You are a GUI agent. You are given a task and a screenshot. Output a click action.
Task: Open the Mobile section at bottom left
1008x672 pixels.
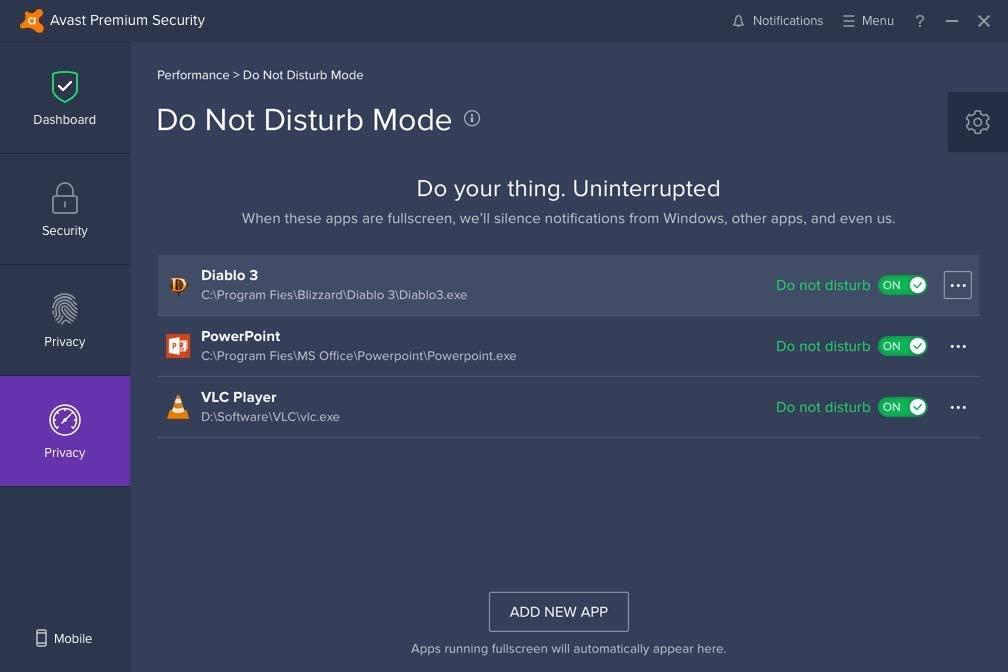(x=64, y=638)
